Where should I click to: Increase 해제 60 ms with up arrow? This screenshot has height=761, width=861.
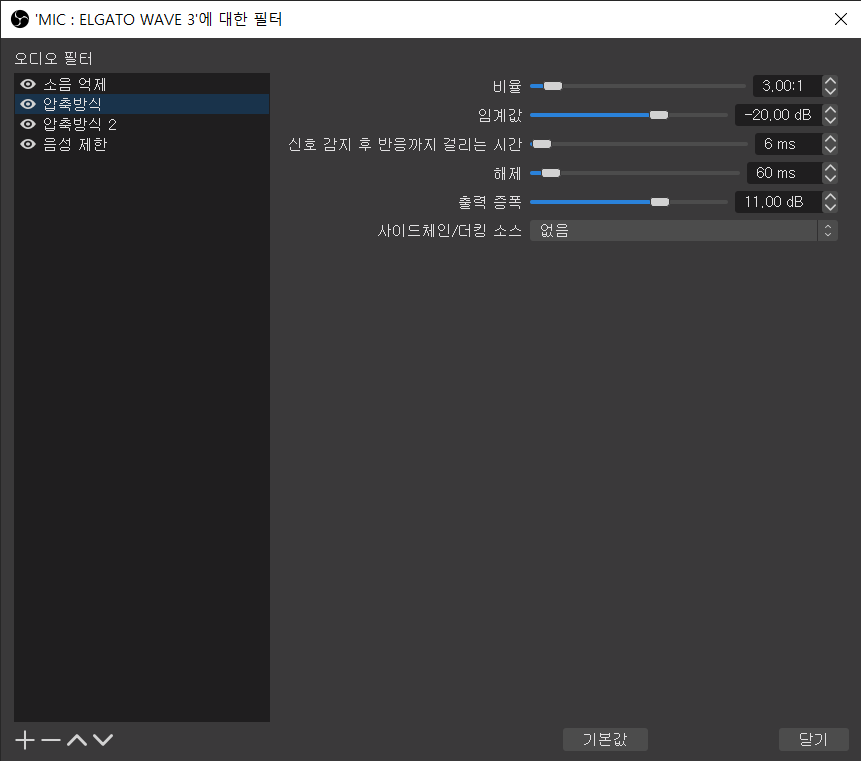[830, 168]
